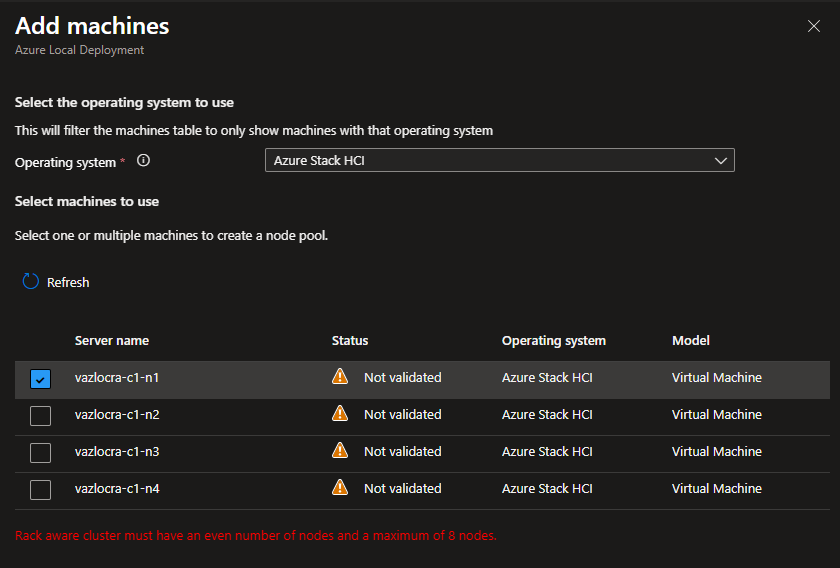
Task: Tick the vazlocra-c1-n3 checkbox
Action: [40, 453]
